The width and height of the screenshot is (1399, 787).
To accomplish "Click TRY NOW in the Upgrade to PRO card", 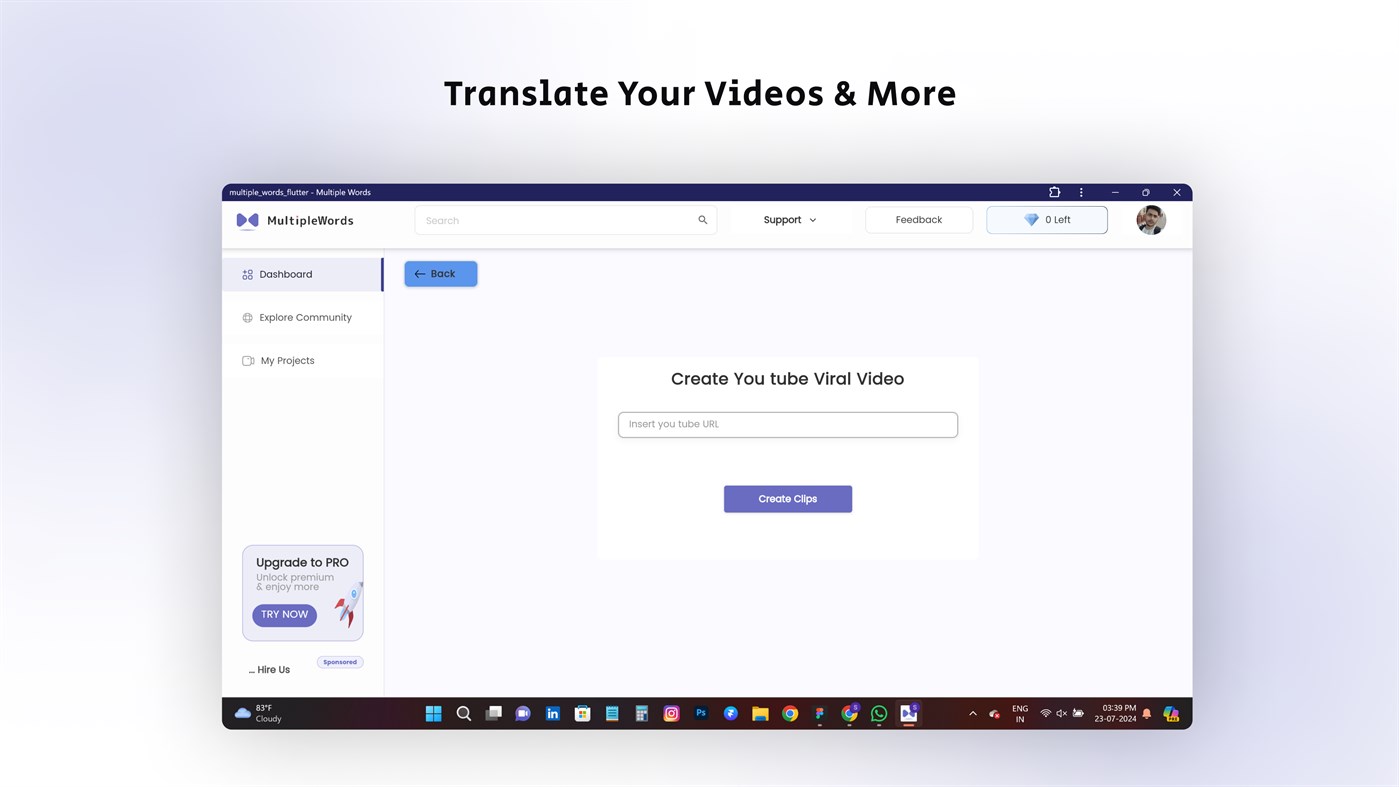I will tap(284, 614).
